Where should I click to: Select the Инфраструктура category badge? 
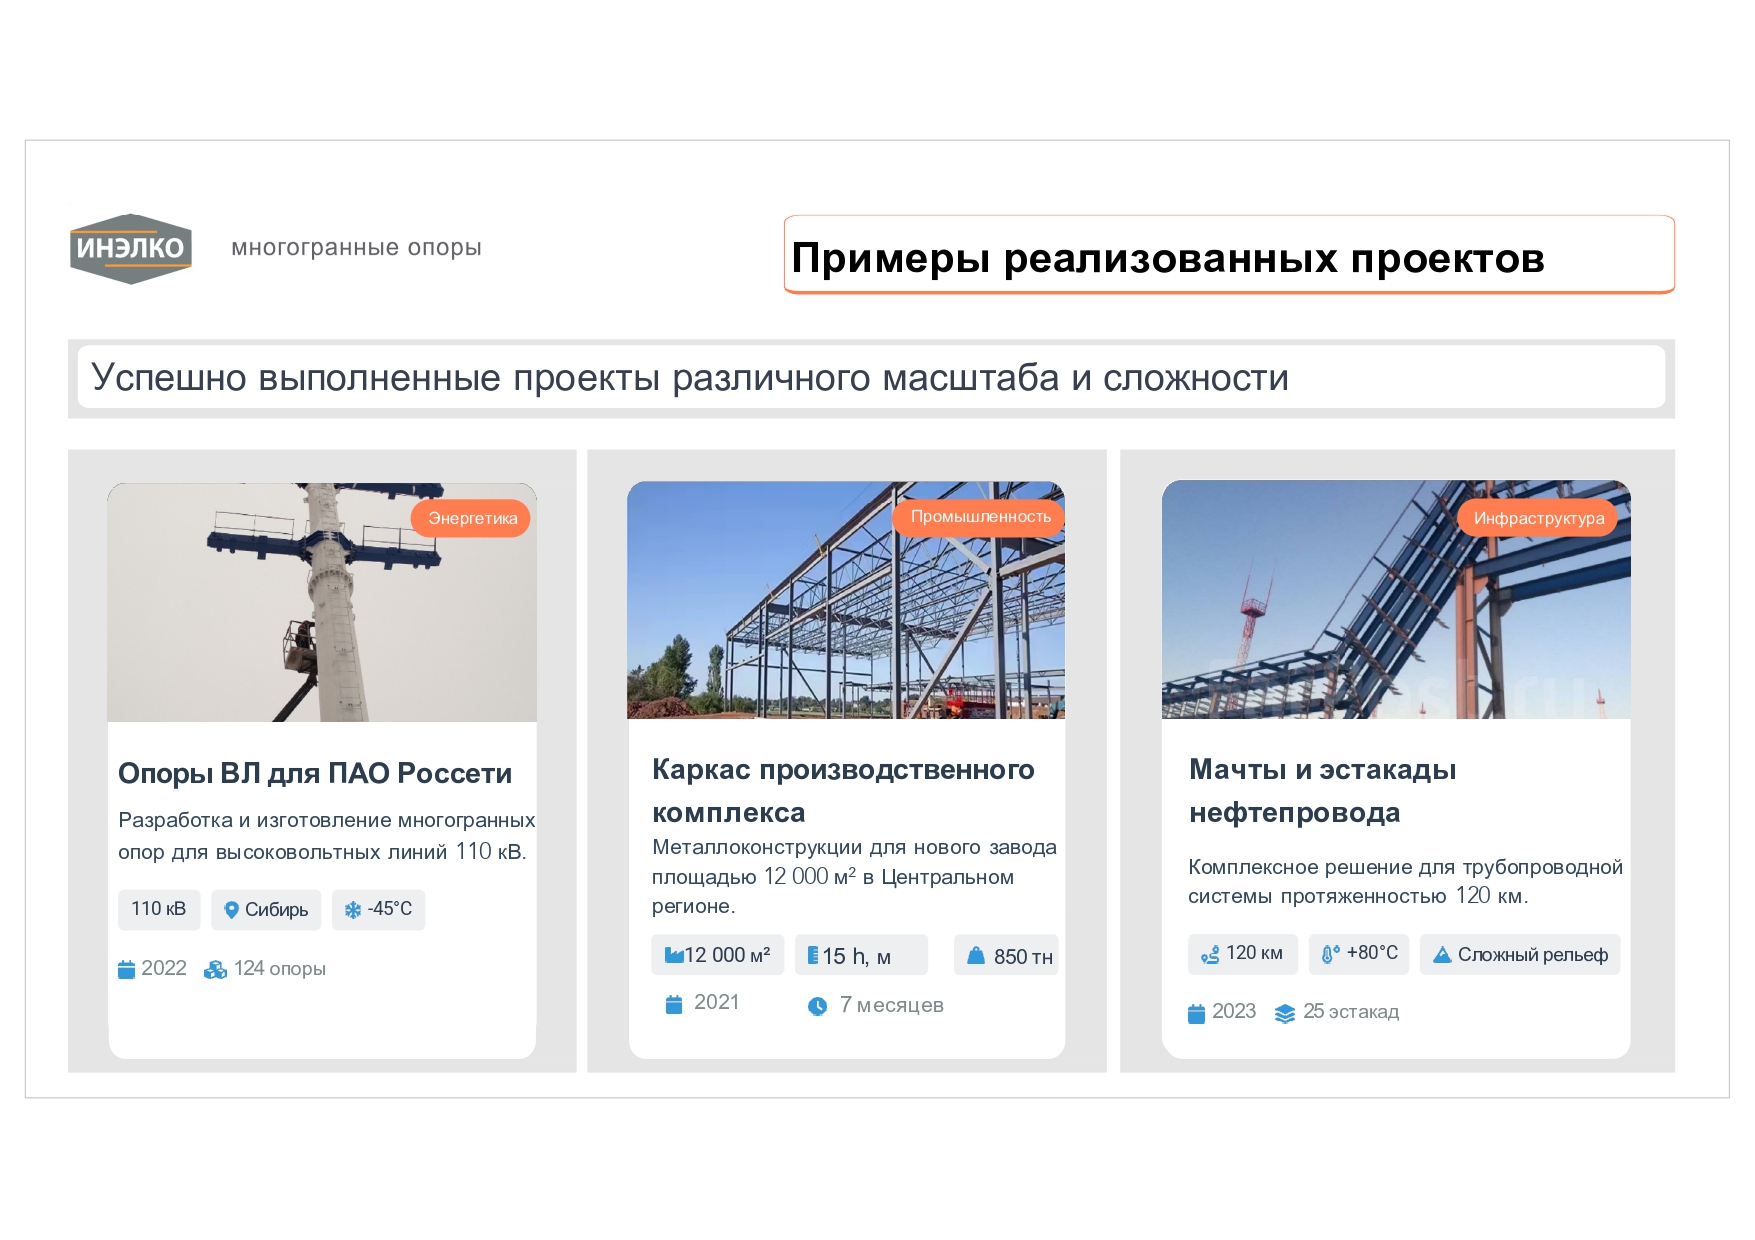[1537, 518]
